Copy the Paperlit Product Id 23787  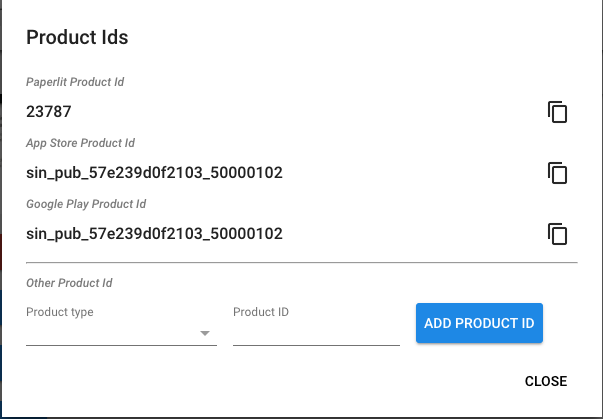tap(558, 112)
